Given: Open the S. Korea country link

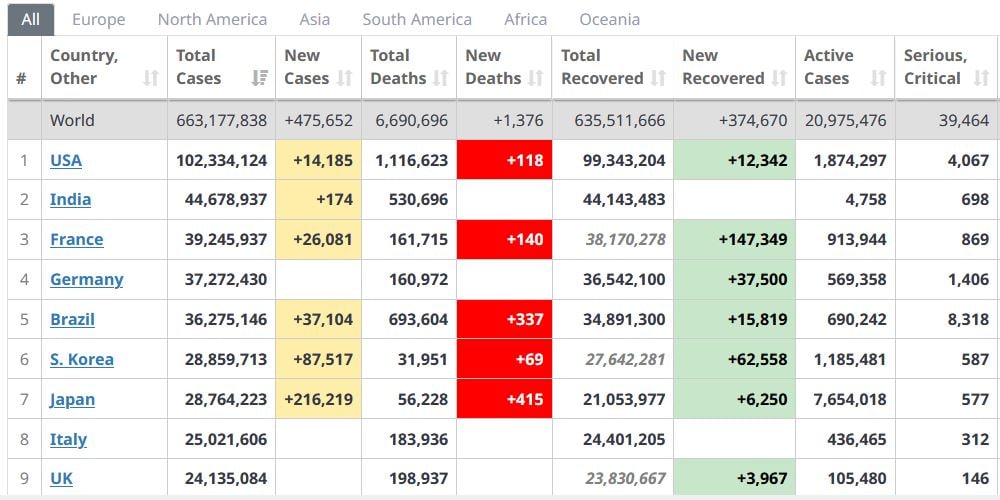Looking at the screenshot, I should [82, 360].
